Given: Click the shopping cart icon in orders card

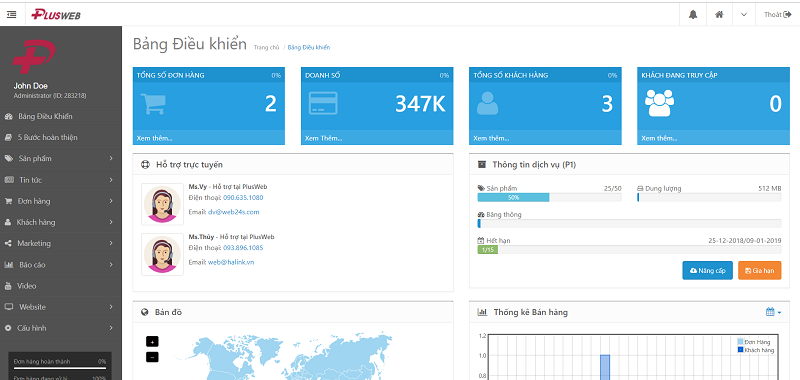Looking at the screenshot, I should click(x=153, y=104).
